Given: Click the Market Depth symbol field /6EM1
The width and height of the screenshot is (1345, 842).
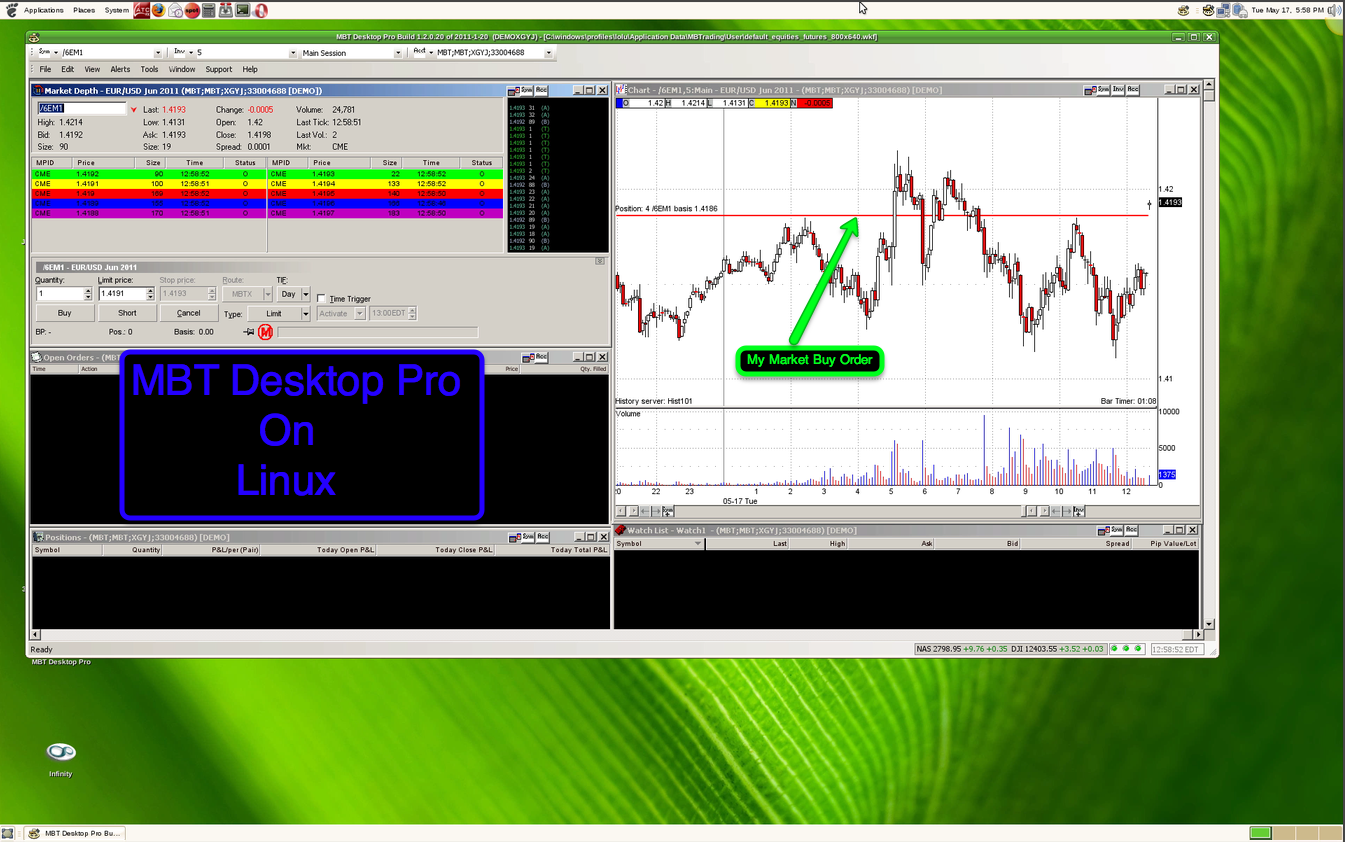Looking at the screenshot, I should [x=82, y=108].
